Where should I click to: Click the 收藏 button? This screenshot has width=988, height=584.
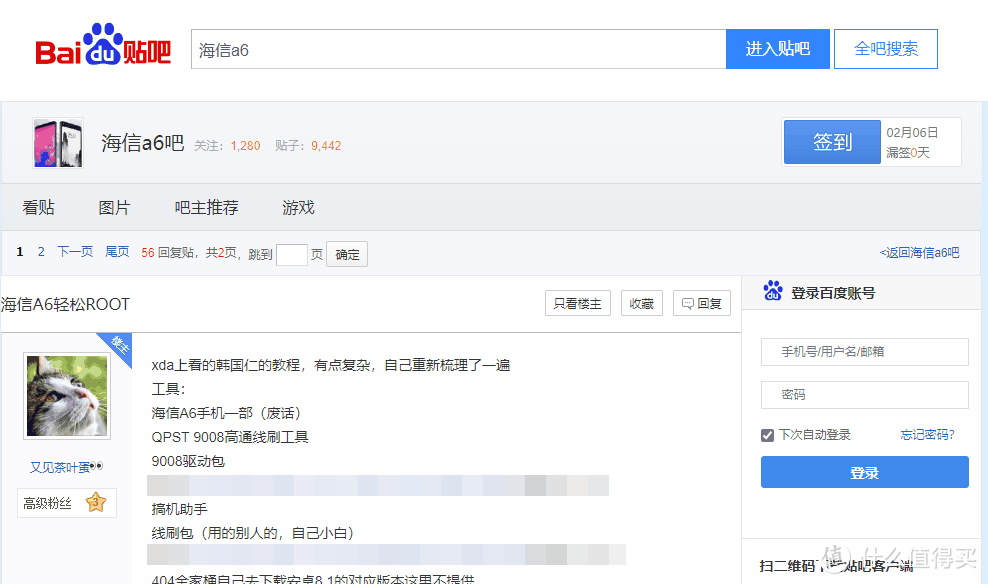642,304
